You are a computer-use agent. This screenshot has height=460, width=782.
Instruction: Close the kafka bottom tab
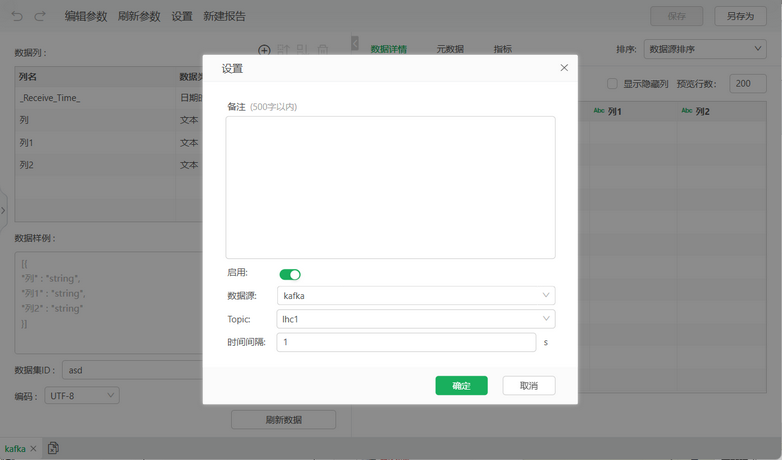pyautogui.click(x=33, y=449)
